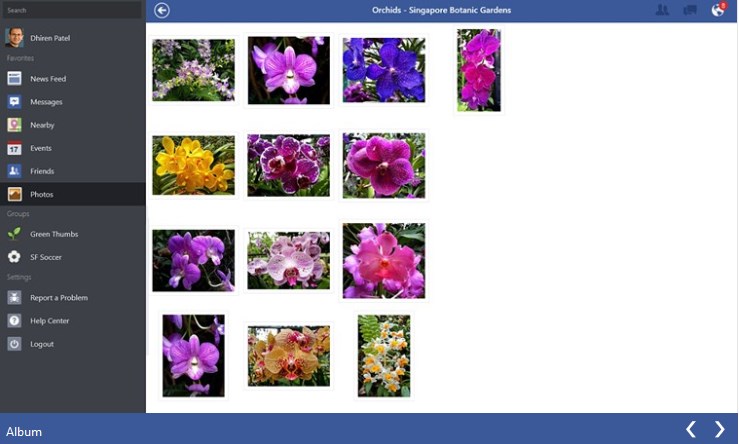Viewport: 739px width, 444px height.
Task: Open Friends label in the sidebar
Action: [x=42, y=171]
